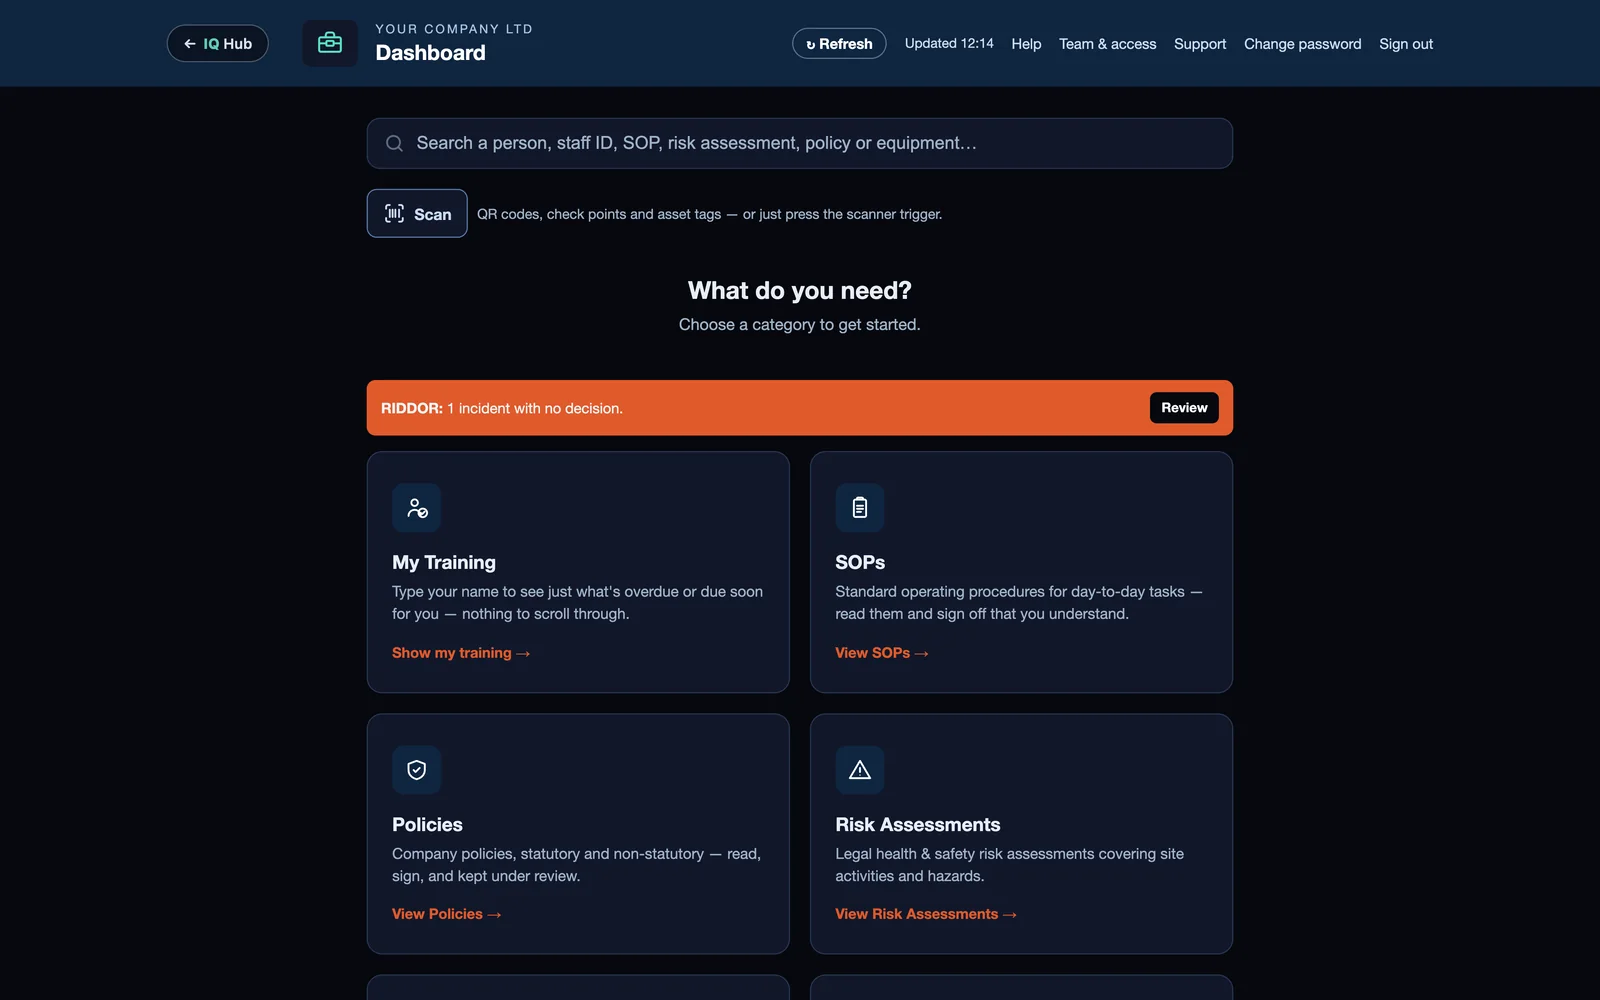Click the Dashboard page title
Screen dimensions: 1600x1000
pyautogui.click(x=431, y=53)
